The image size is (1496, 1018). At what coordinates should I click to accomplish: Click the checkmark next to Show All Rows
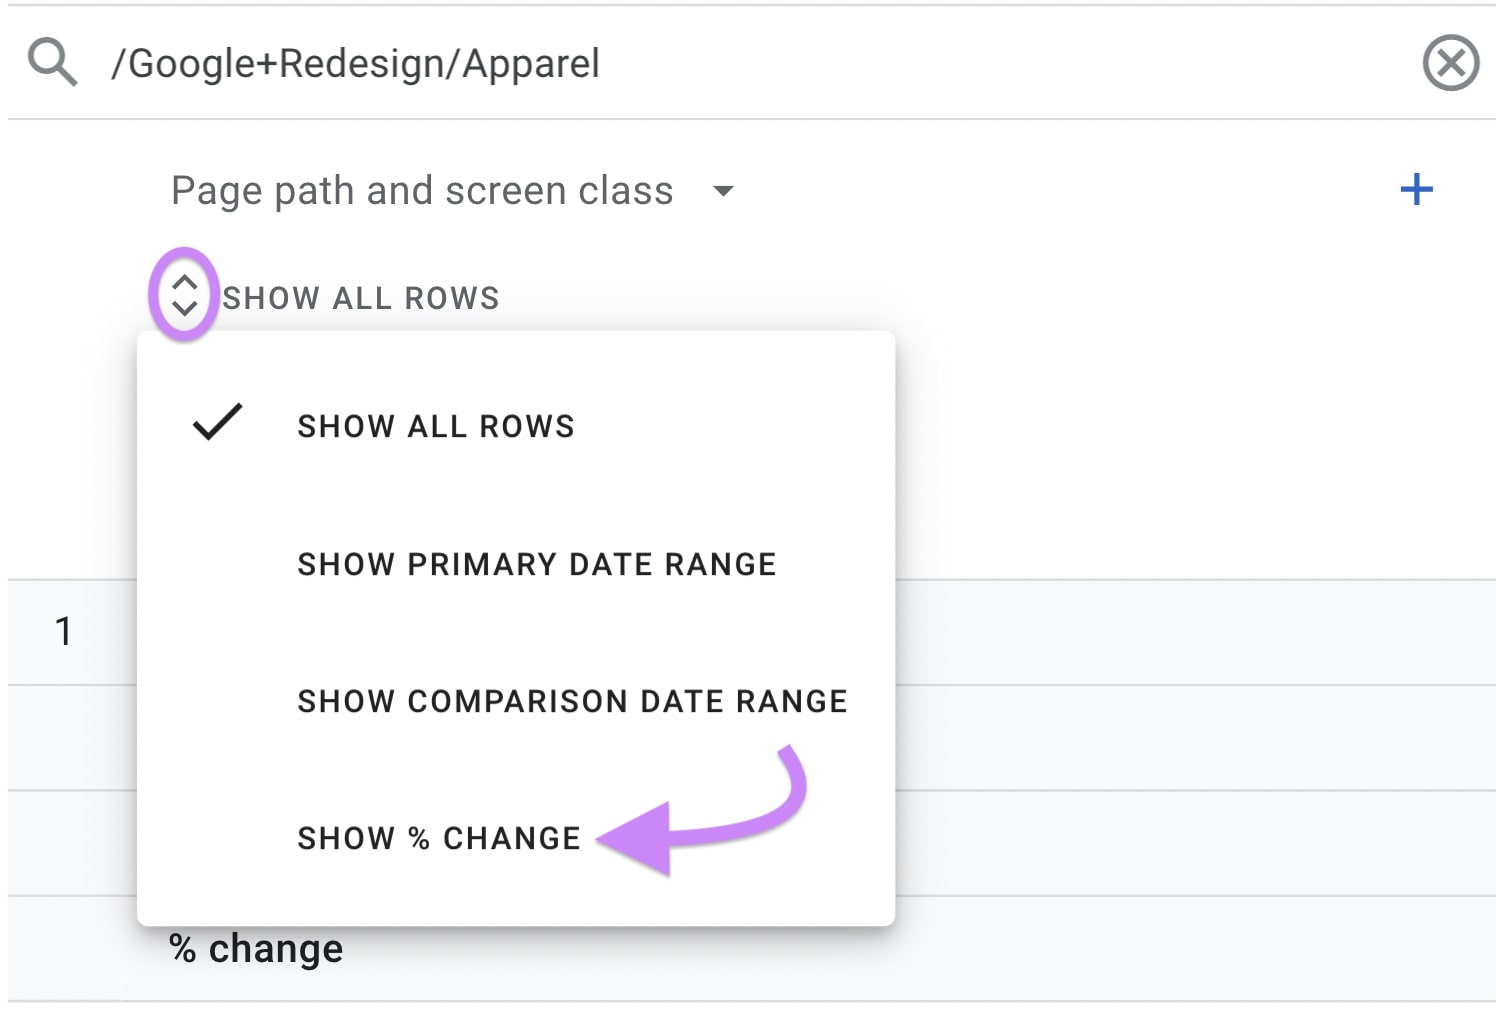point(216,423)
